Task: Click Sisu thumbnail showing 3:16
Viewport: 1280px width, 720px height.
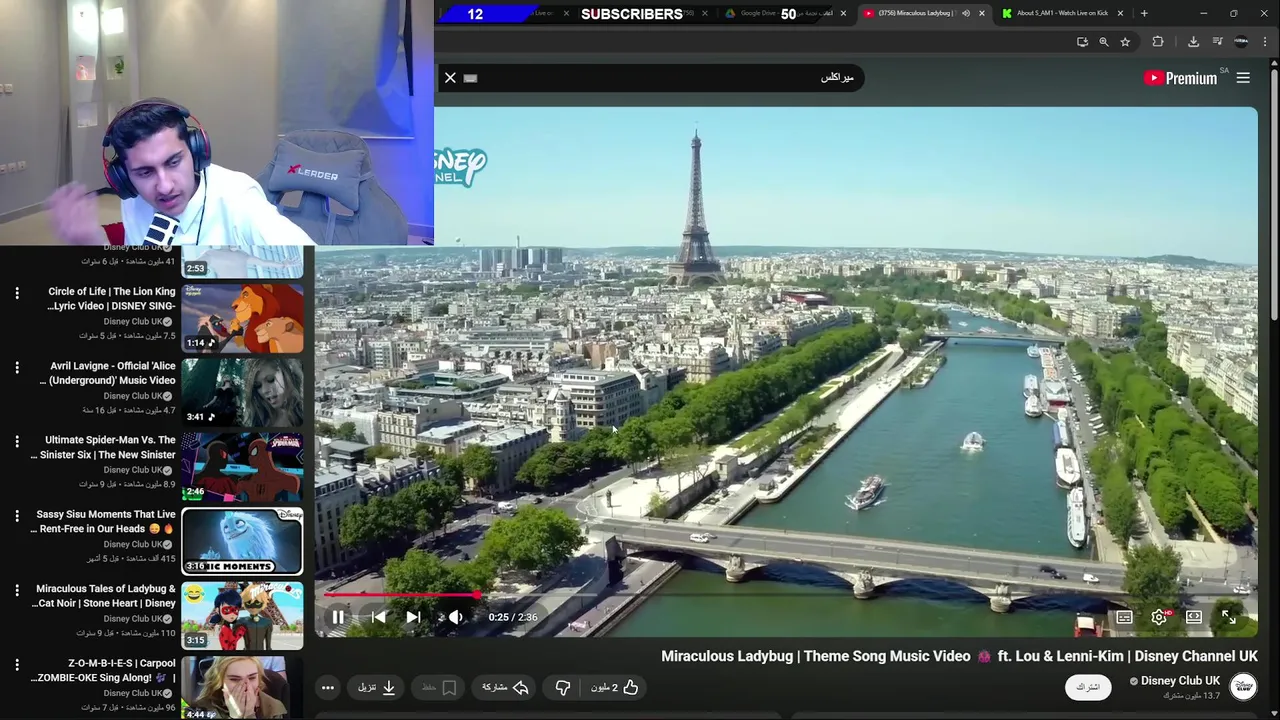Action: click(x=242, y=541)
